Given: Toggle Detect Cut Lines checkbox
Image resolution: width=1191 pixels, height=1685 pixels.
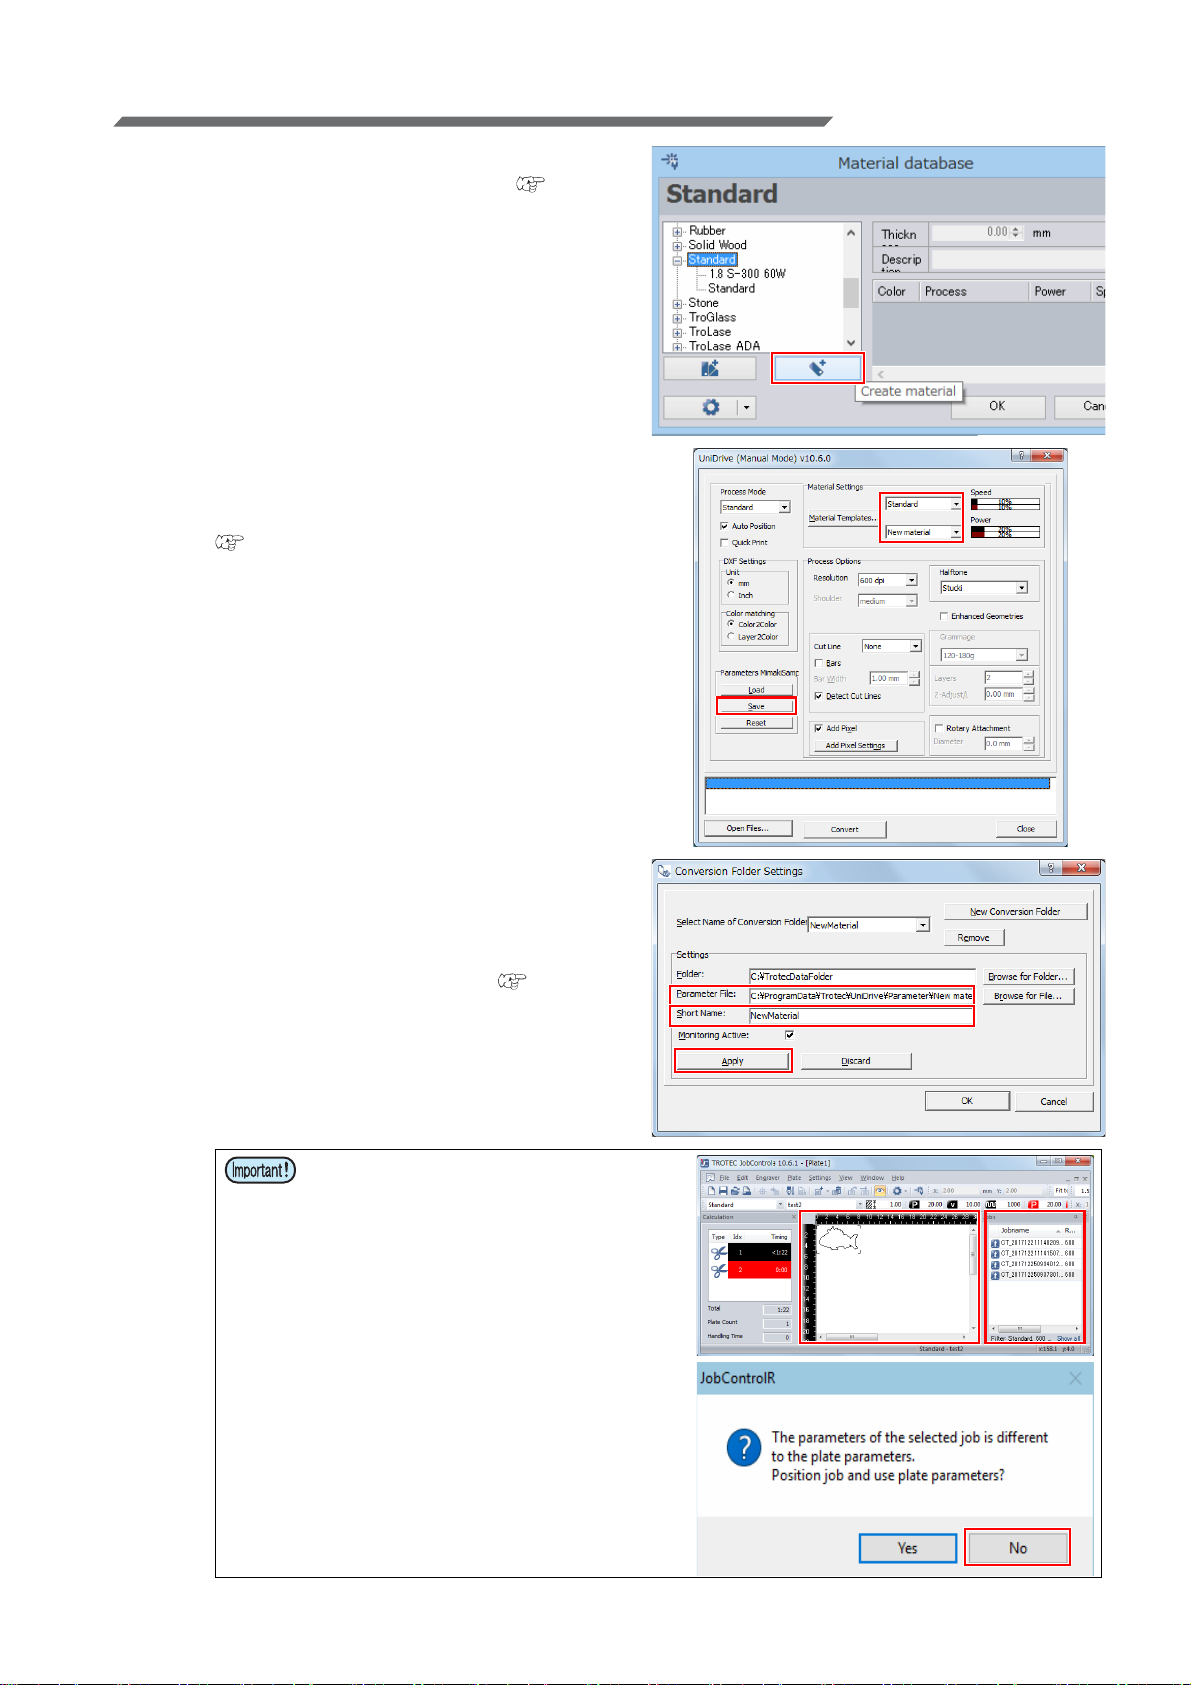Looking at the screenshot, I should 818,696.
